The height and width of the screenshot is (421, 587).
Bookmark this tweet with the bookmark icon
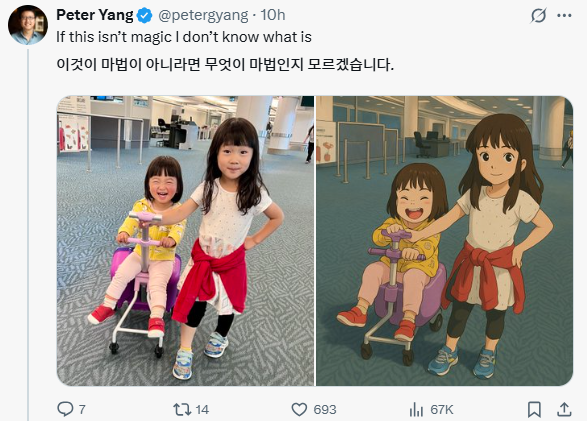coord(534,409)
